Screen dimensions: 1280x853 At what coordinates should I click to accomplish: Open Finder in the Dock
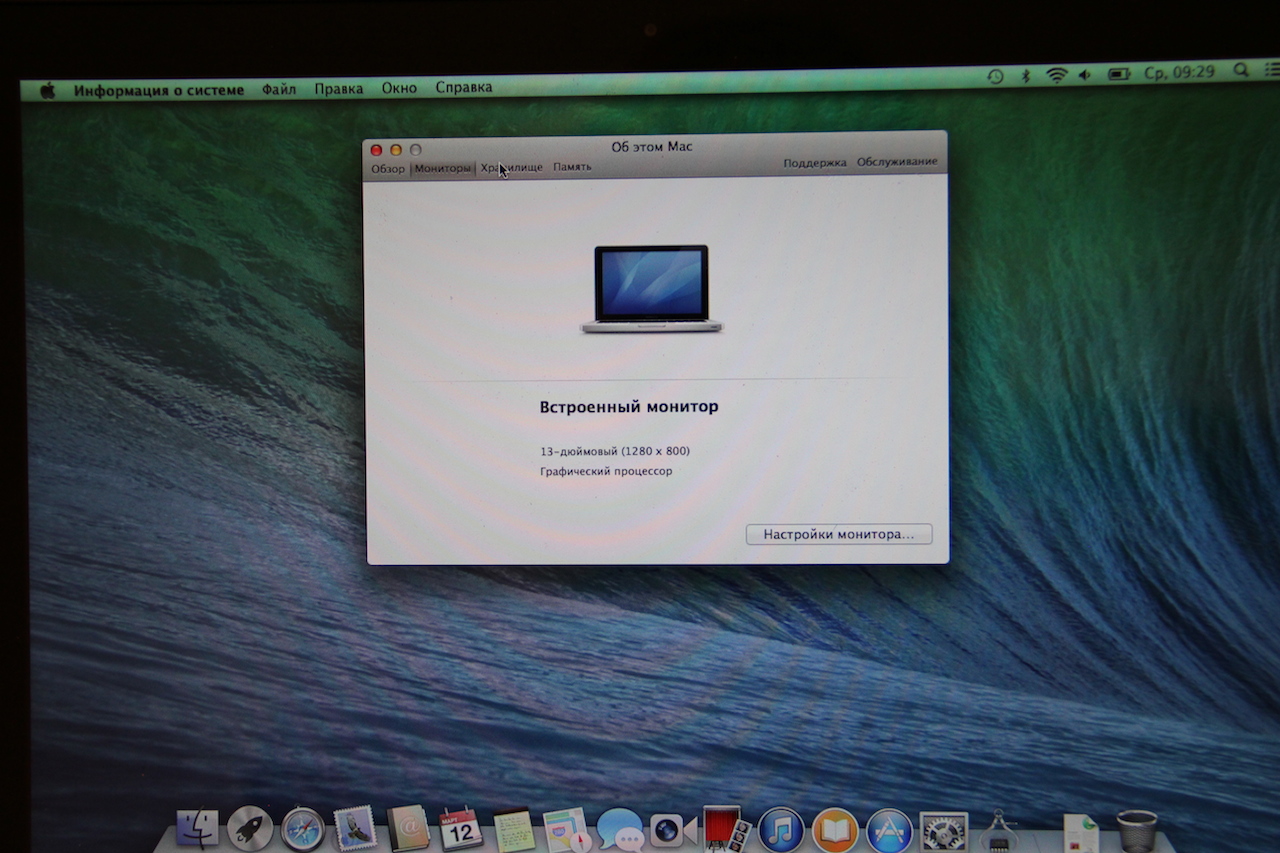197,828
